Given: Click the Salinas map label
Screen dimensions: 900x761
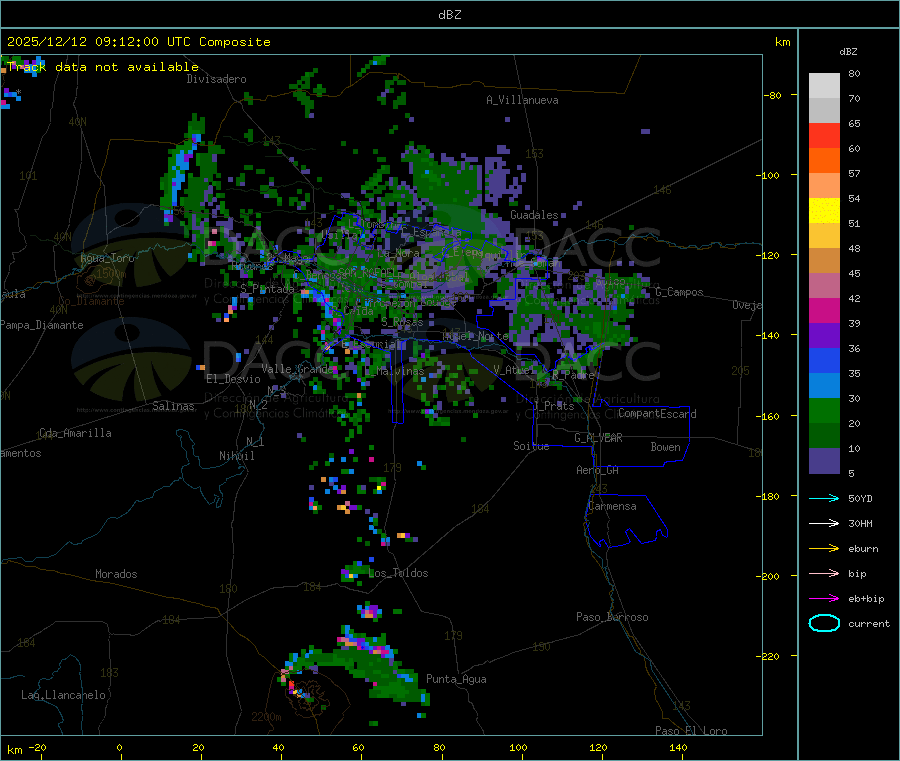Looking at the screenshot, I should (173, 406).
